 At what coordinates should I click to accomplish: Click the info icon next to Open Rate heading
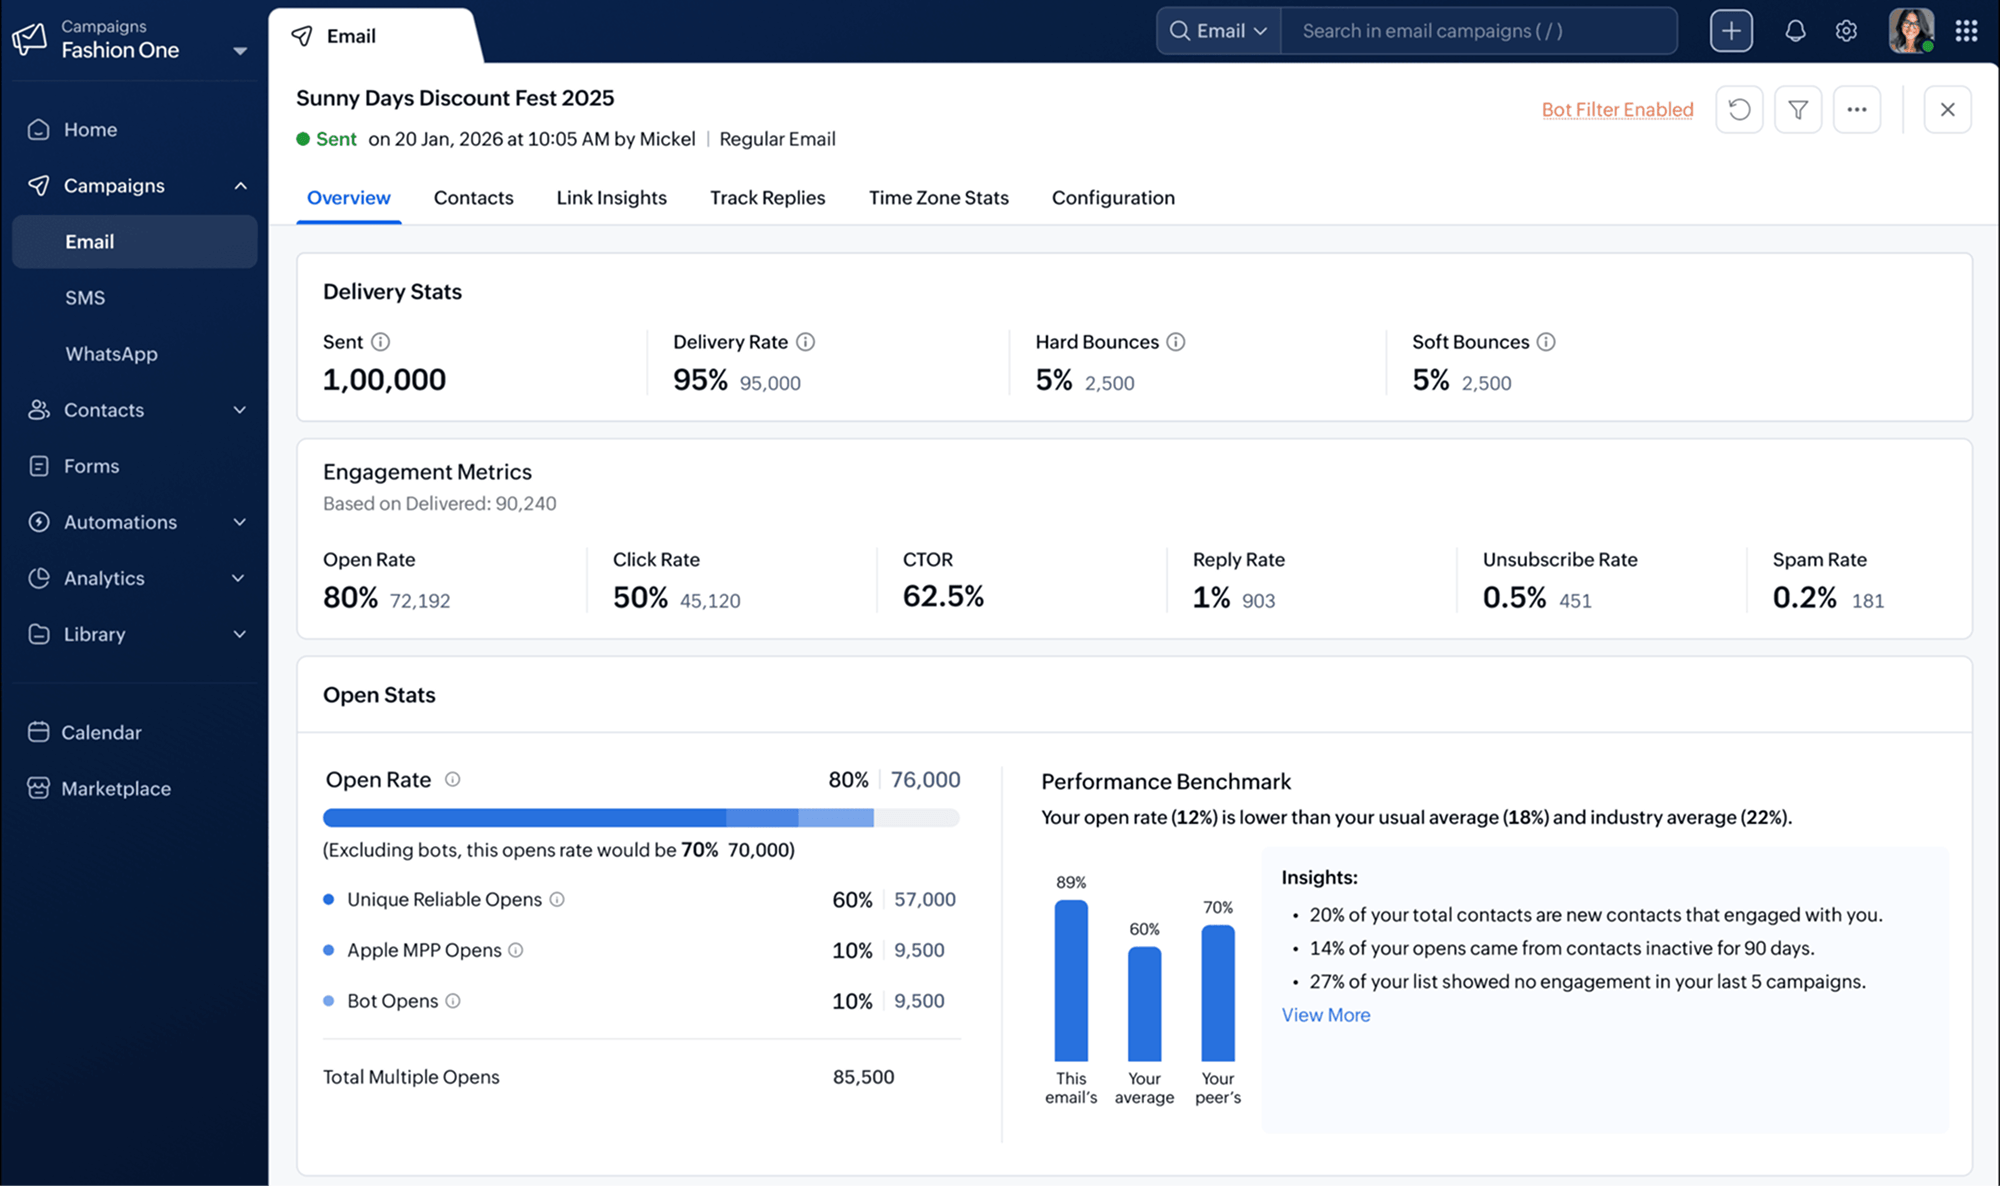[452, 779]
